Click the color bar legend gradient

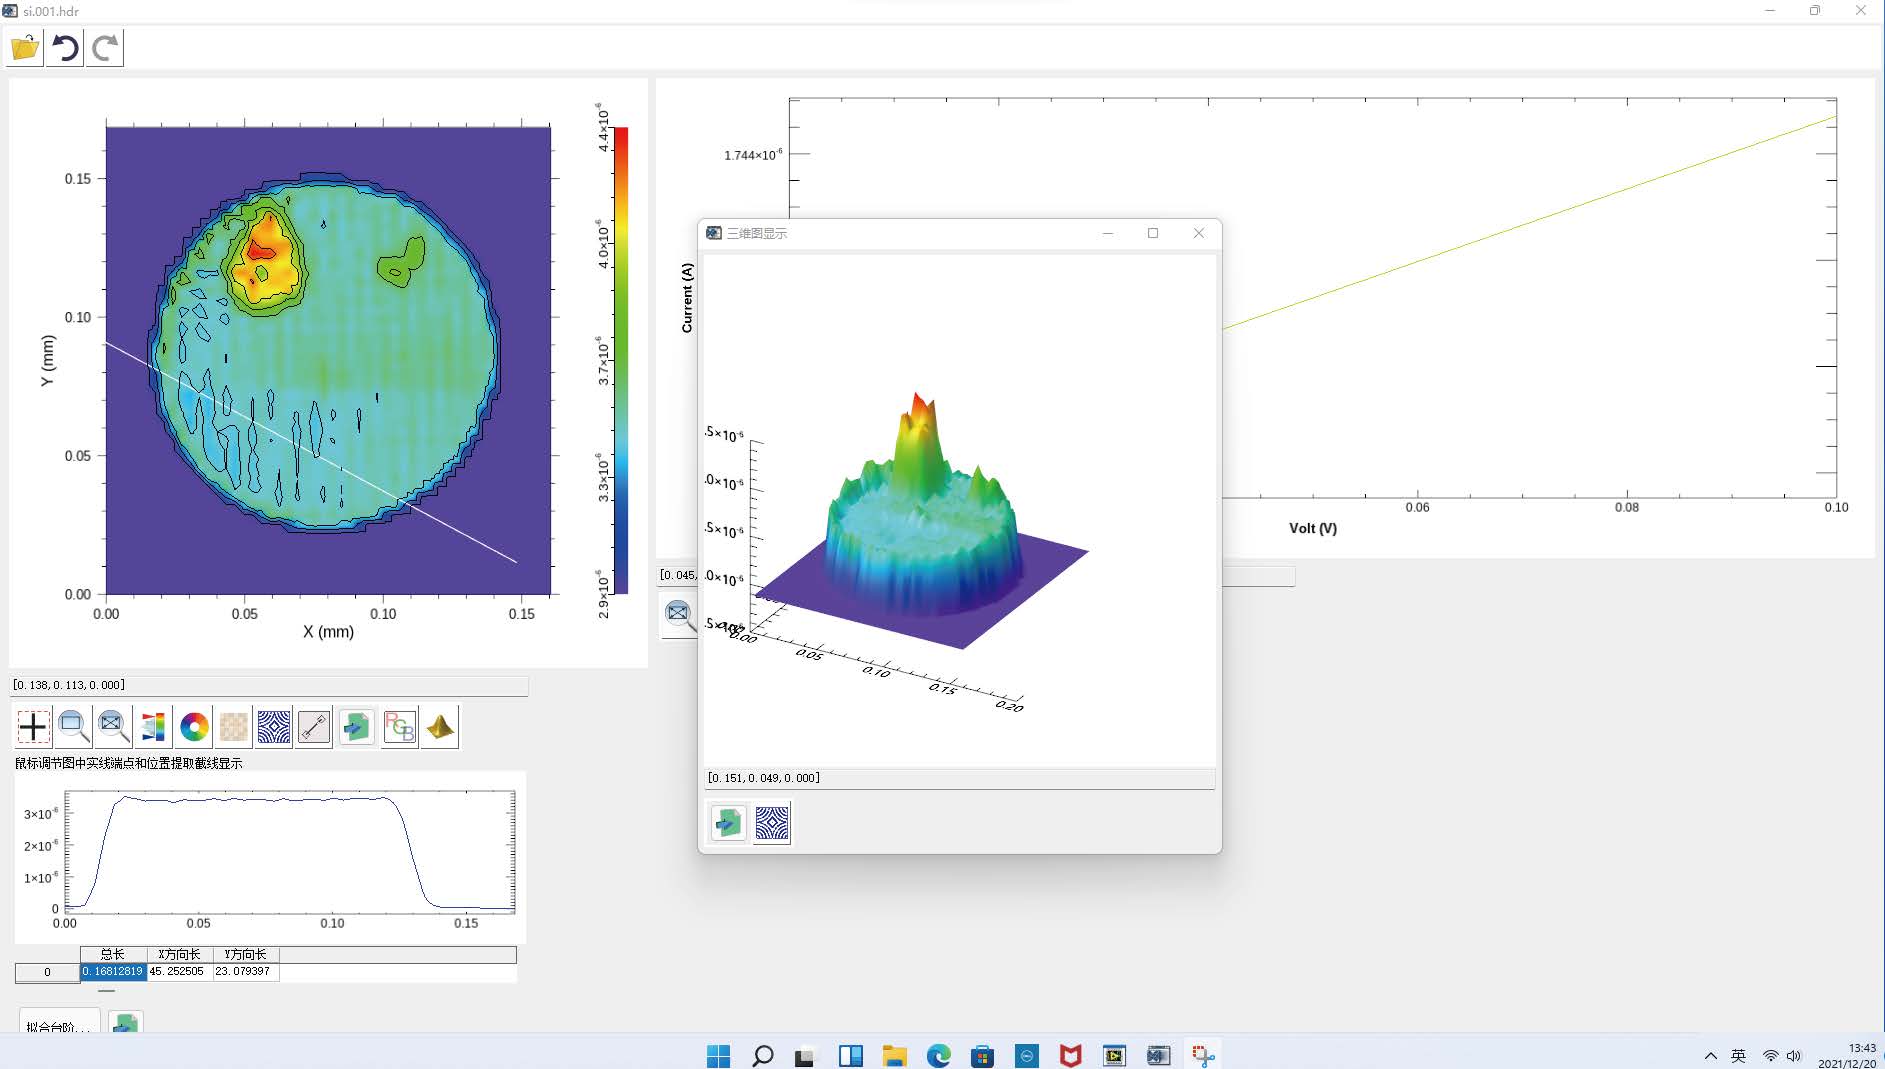pos(621,360)
